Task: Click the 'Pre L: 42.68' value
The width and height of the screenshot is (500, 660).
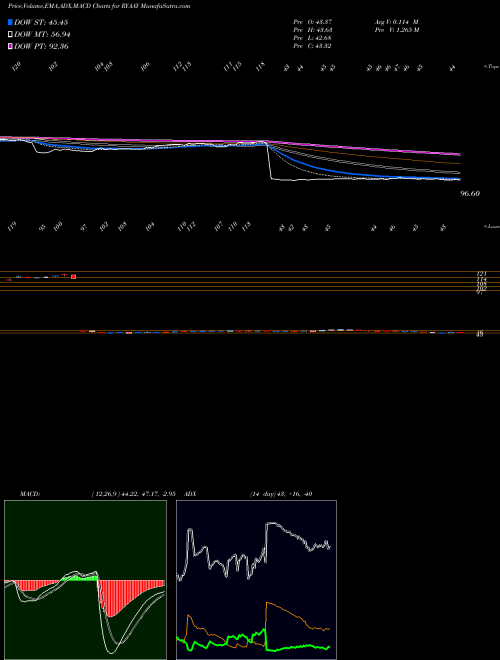Action: [x=313, y=38]
